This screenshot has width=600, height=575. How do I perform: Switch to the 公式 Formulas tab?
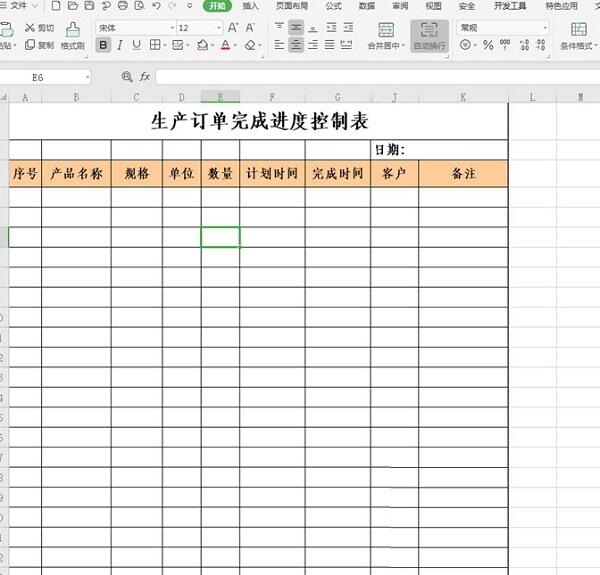pos(334,6)
